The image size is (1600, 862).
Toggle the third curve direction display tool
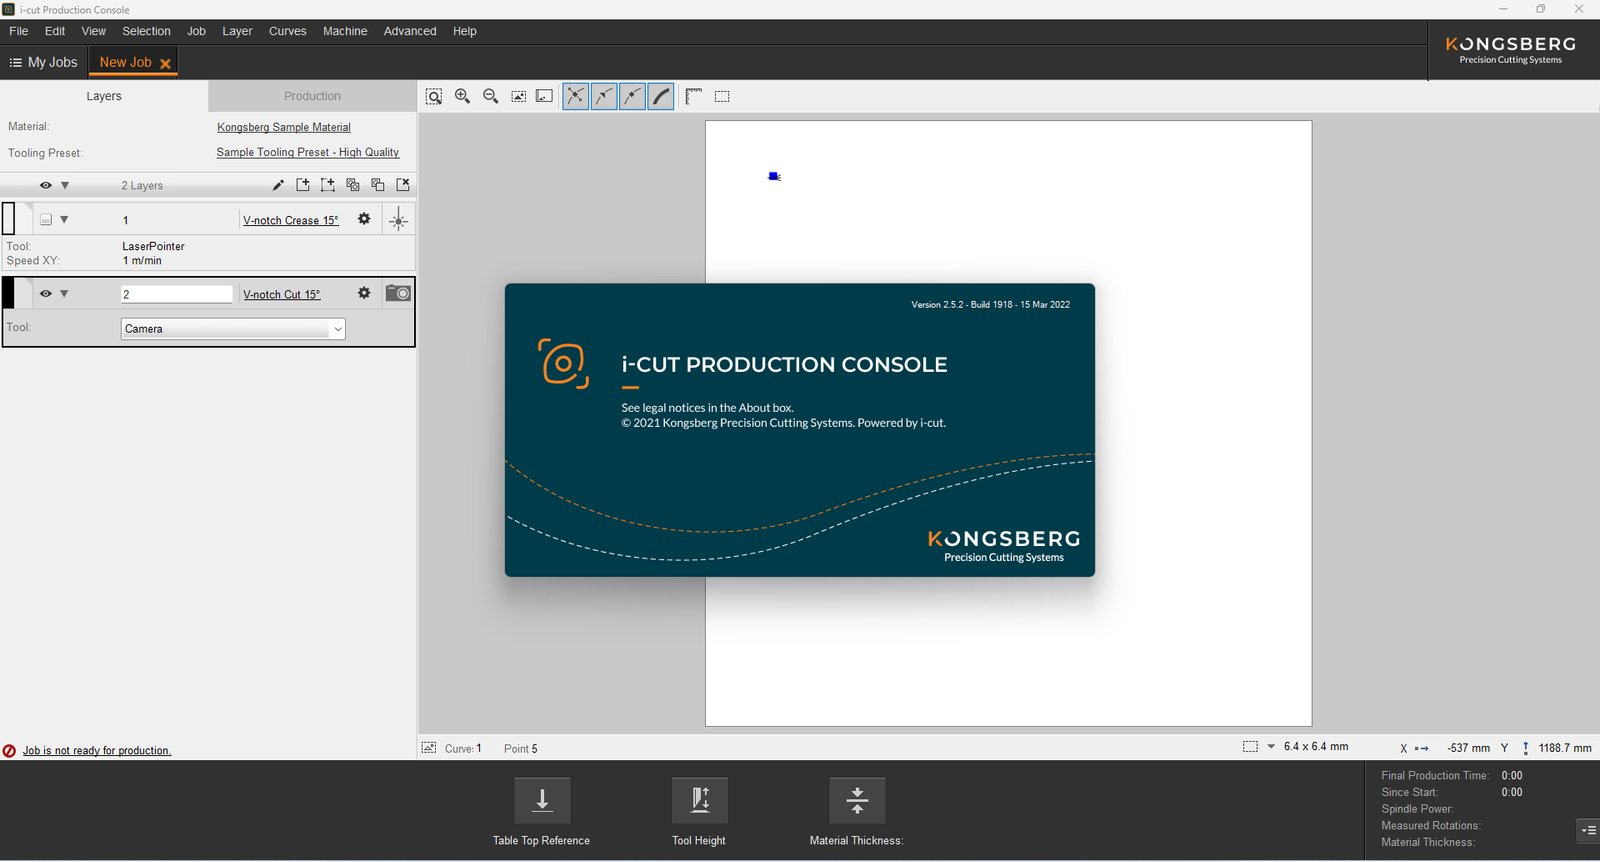632,97
